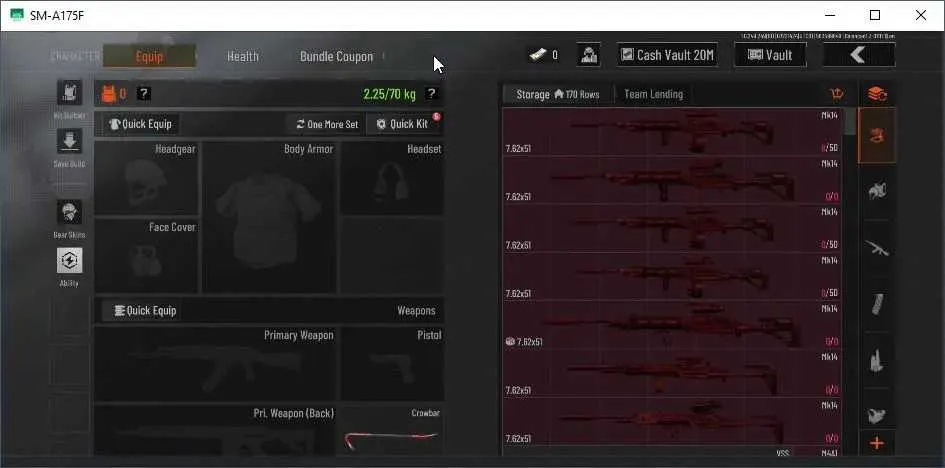Go back with the left chevron button
The width and height of the screenshot is (945, 468).
(x=859, y=55)
